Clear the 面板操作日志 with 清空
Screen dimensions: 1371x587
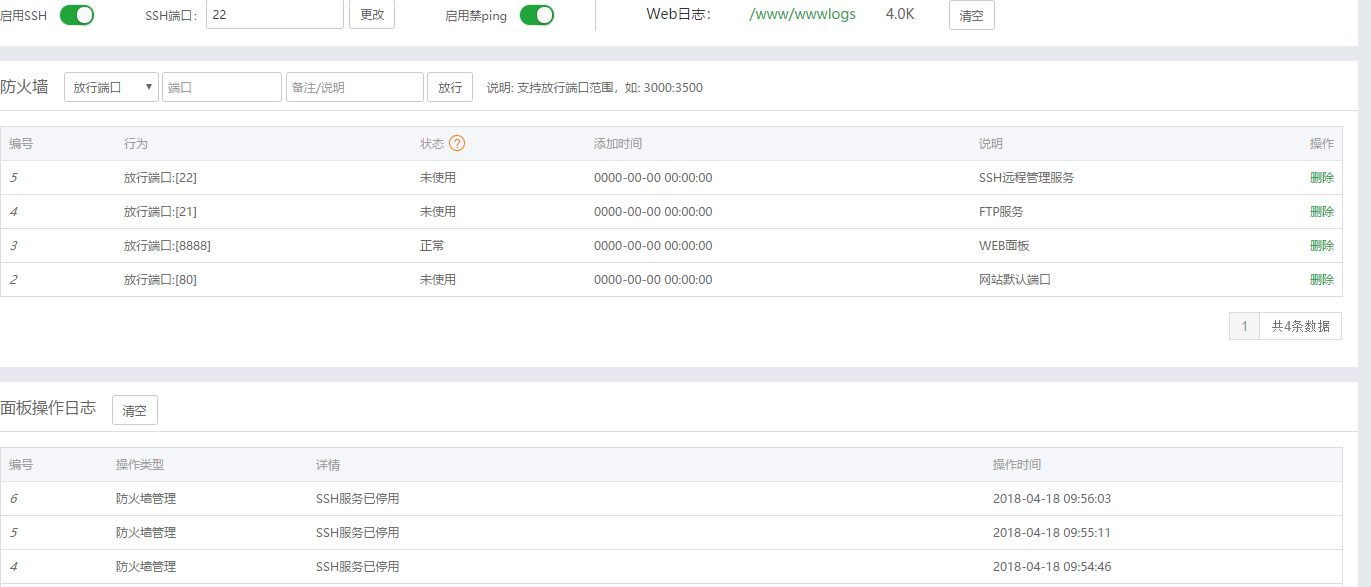pyautogui.click(x=134, y=410)
